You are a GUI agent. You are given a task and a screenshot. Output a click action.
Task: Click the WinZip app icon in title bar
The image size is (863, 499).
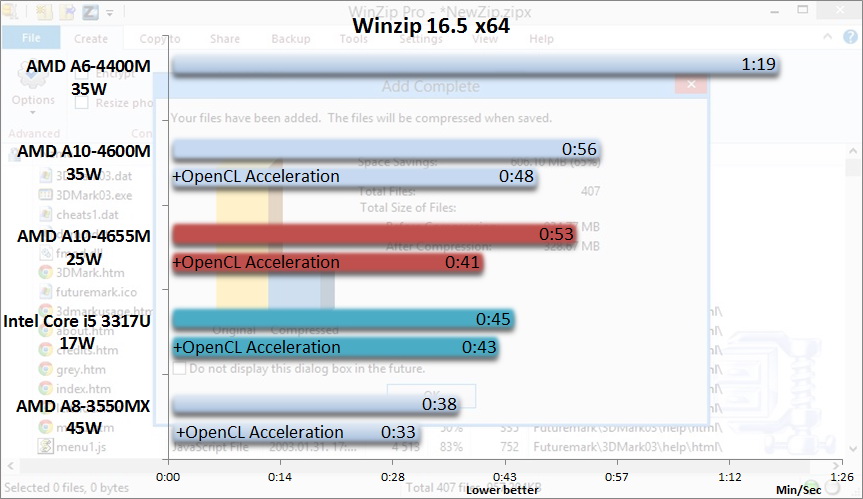pyautogui.click(x=10, y=10)
